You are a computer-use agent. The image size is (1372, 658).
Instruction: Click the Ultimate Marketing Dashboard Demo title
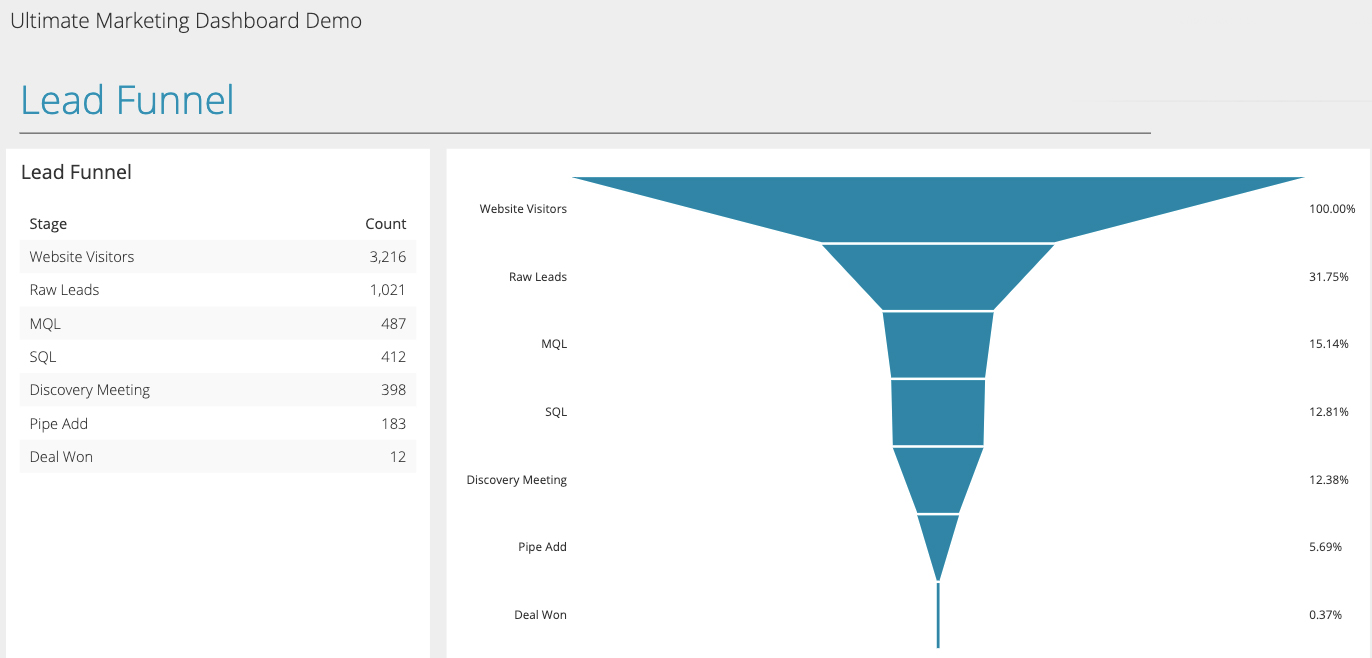(x=186, y=20)
